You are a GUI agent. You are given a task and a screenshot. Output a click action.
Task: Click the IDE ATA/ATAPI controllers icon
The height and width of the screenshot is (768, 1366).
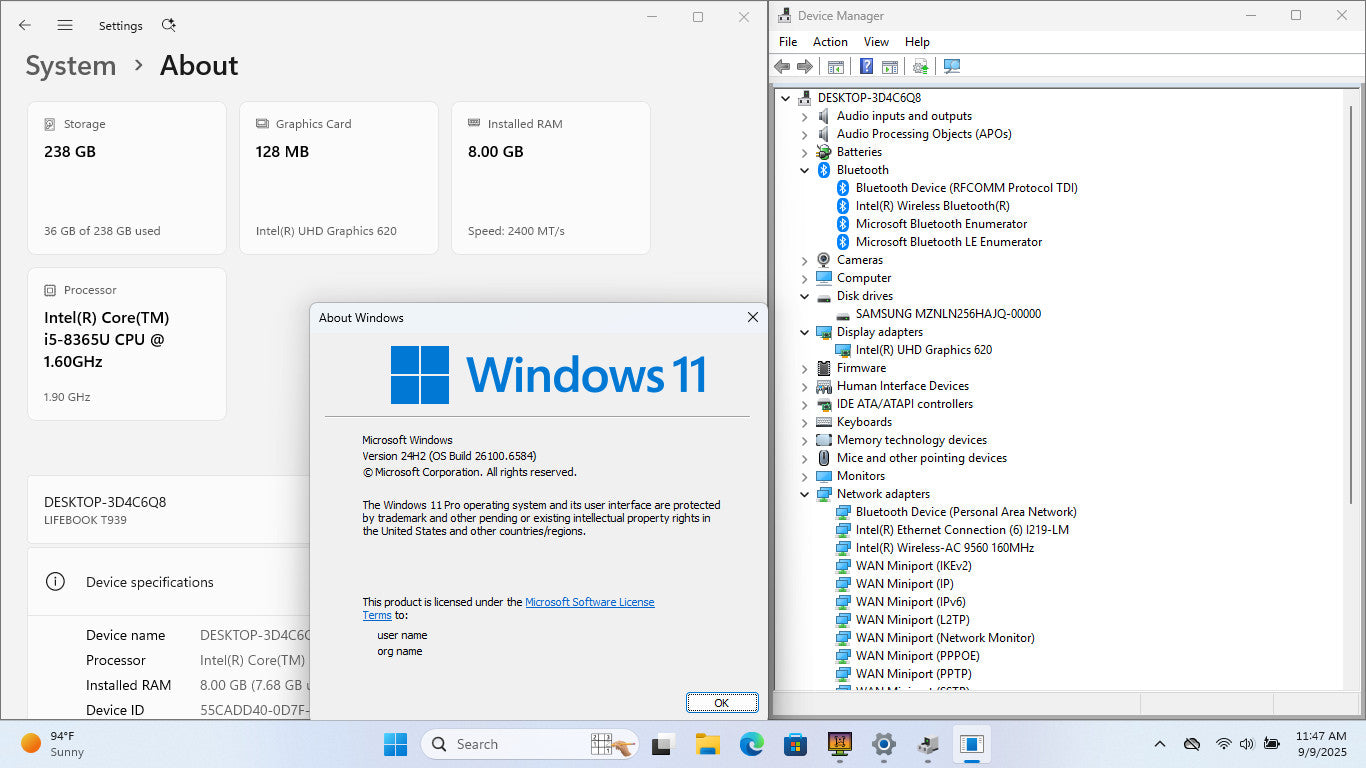point(824,404)
